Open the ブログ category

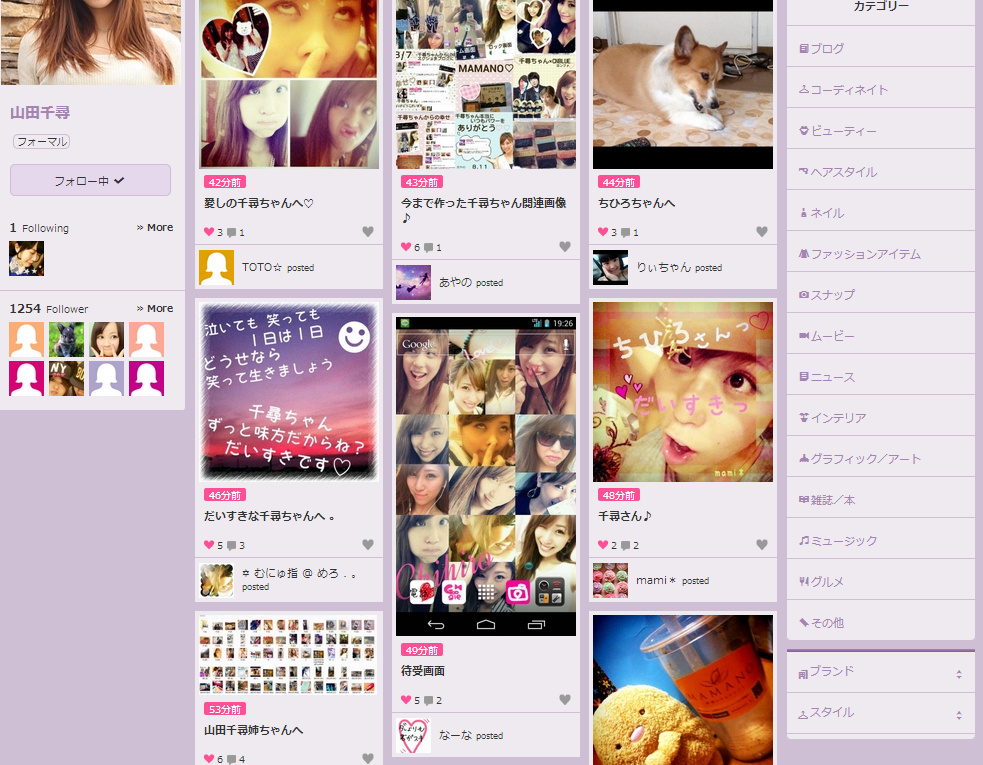880,48
